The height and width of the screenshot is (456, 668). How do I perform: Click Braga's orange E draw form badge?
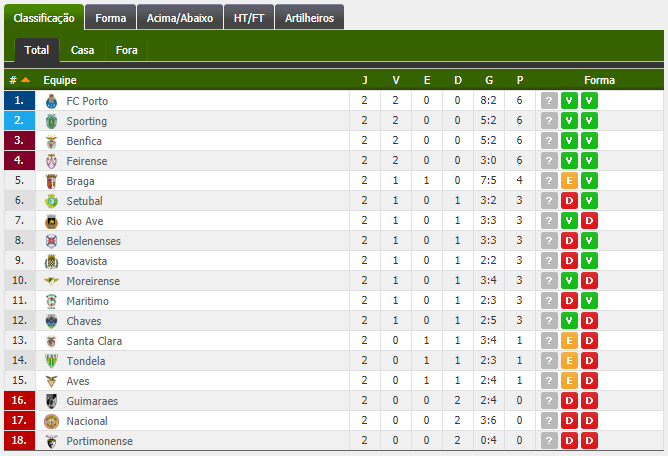click(x=569, y=181)
